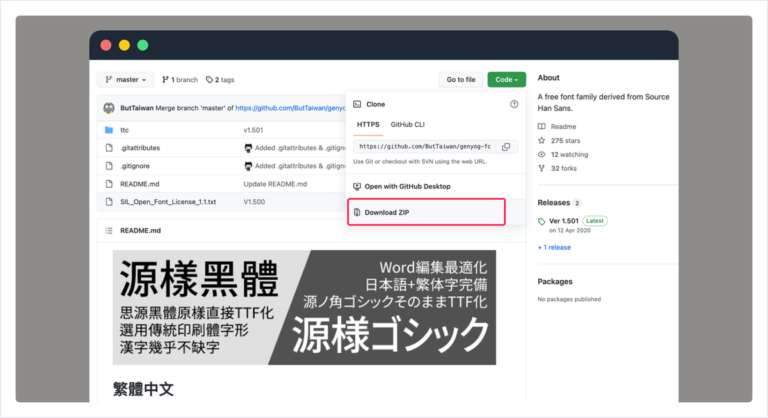Screen dimensions: 768x418
Task: Select Open with GitHub Desktop
Action: pyautogui.click(x=407, y=186)
